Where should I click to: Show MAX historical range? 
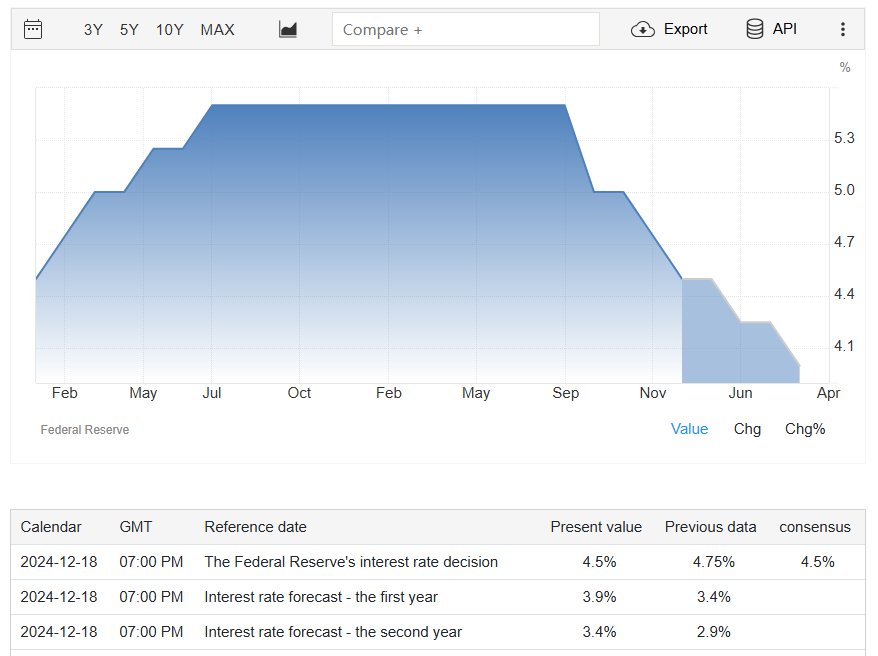pos(217,30)
